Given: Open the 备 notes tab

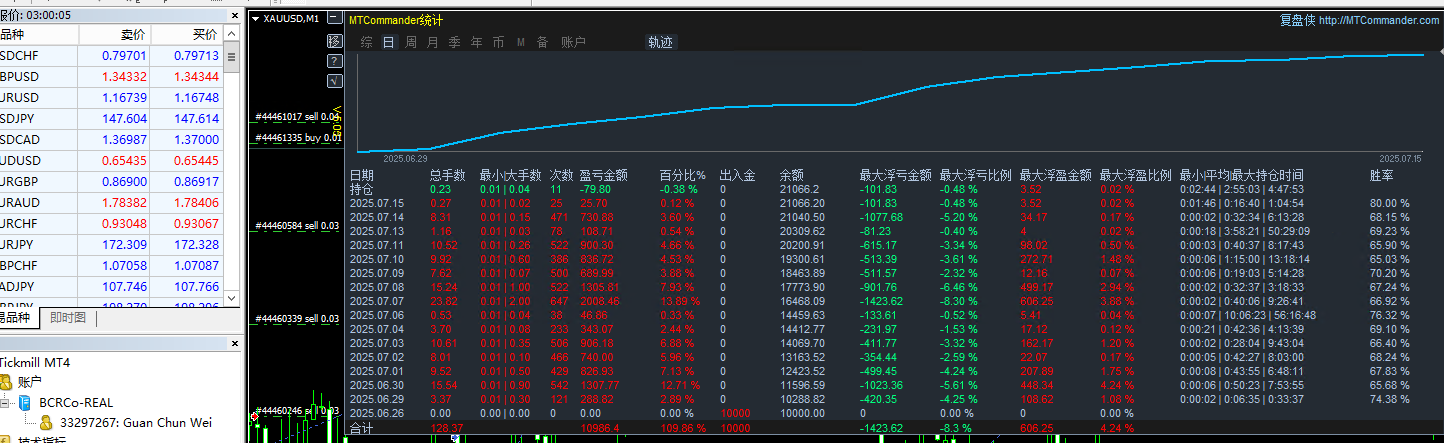Looking at the screenshot, I should click(543, 42).
